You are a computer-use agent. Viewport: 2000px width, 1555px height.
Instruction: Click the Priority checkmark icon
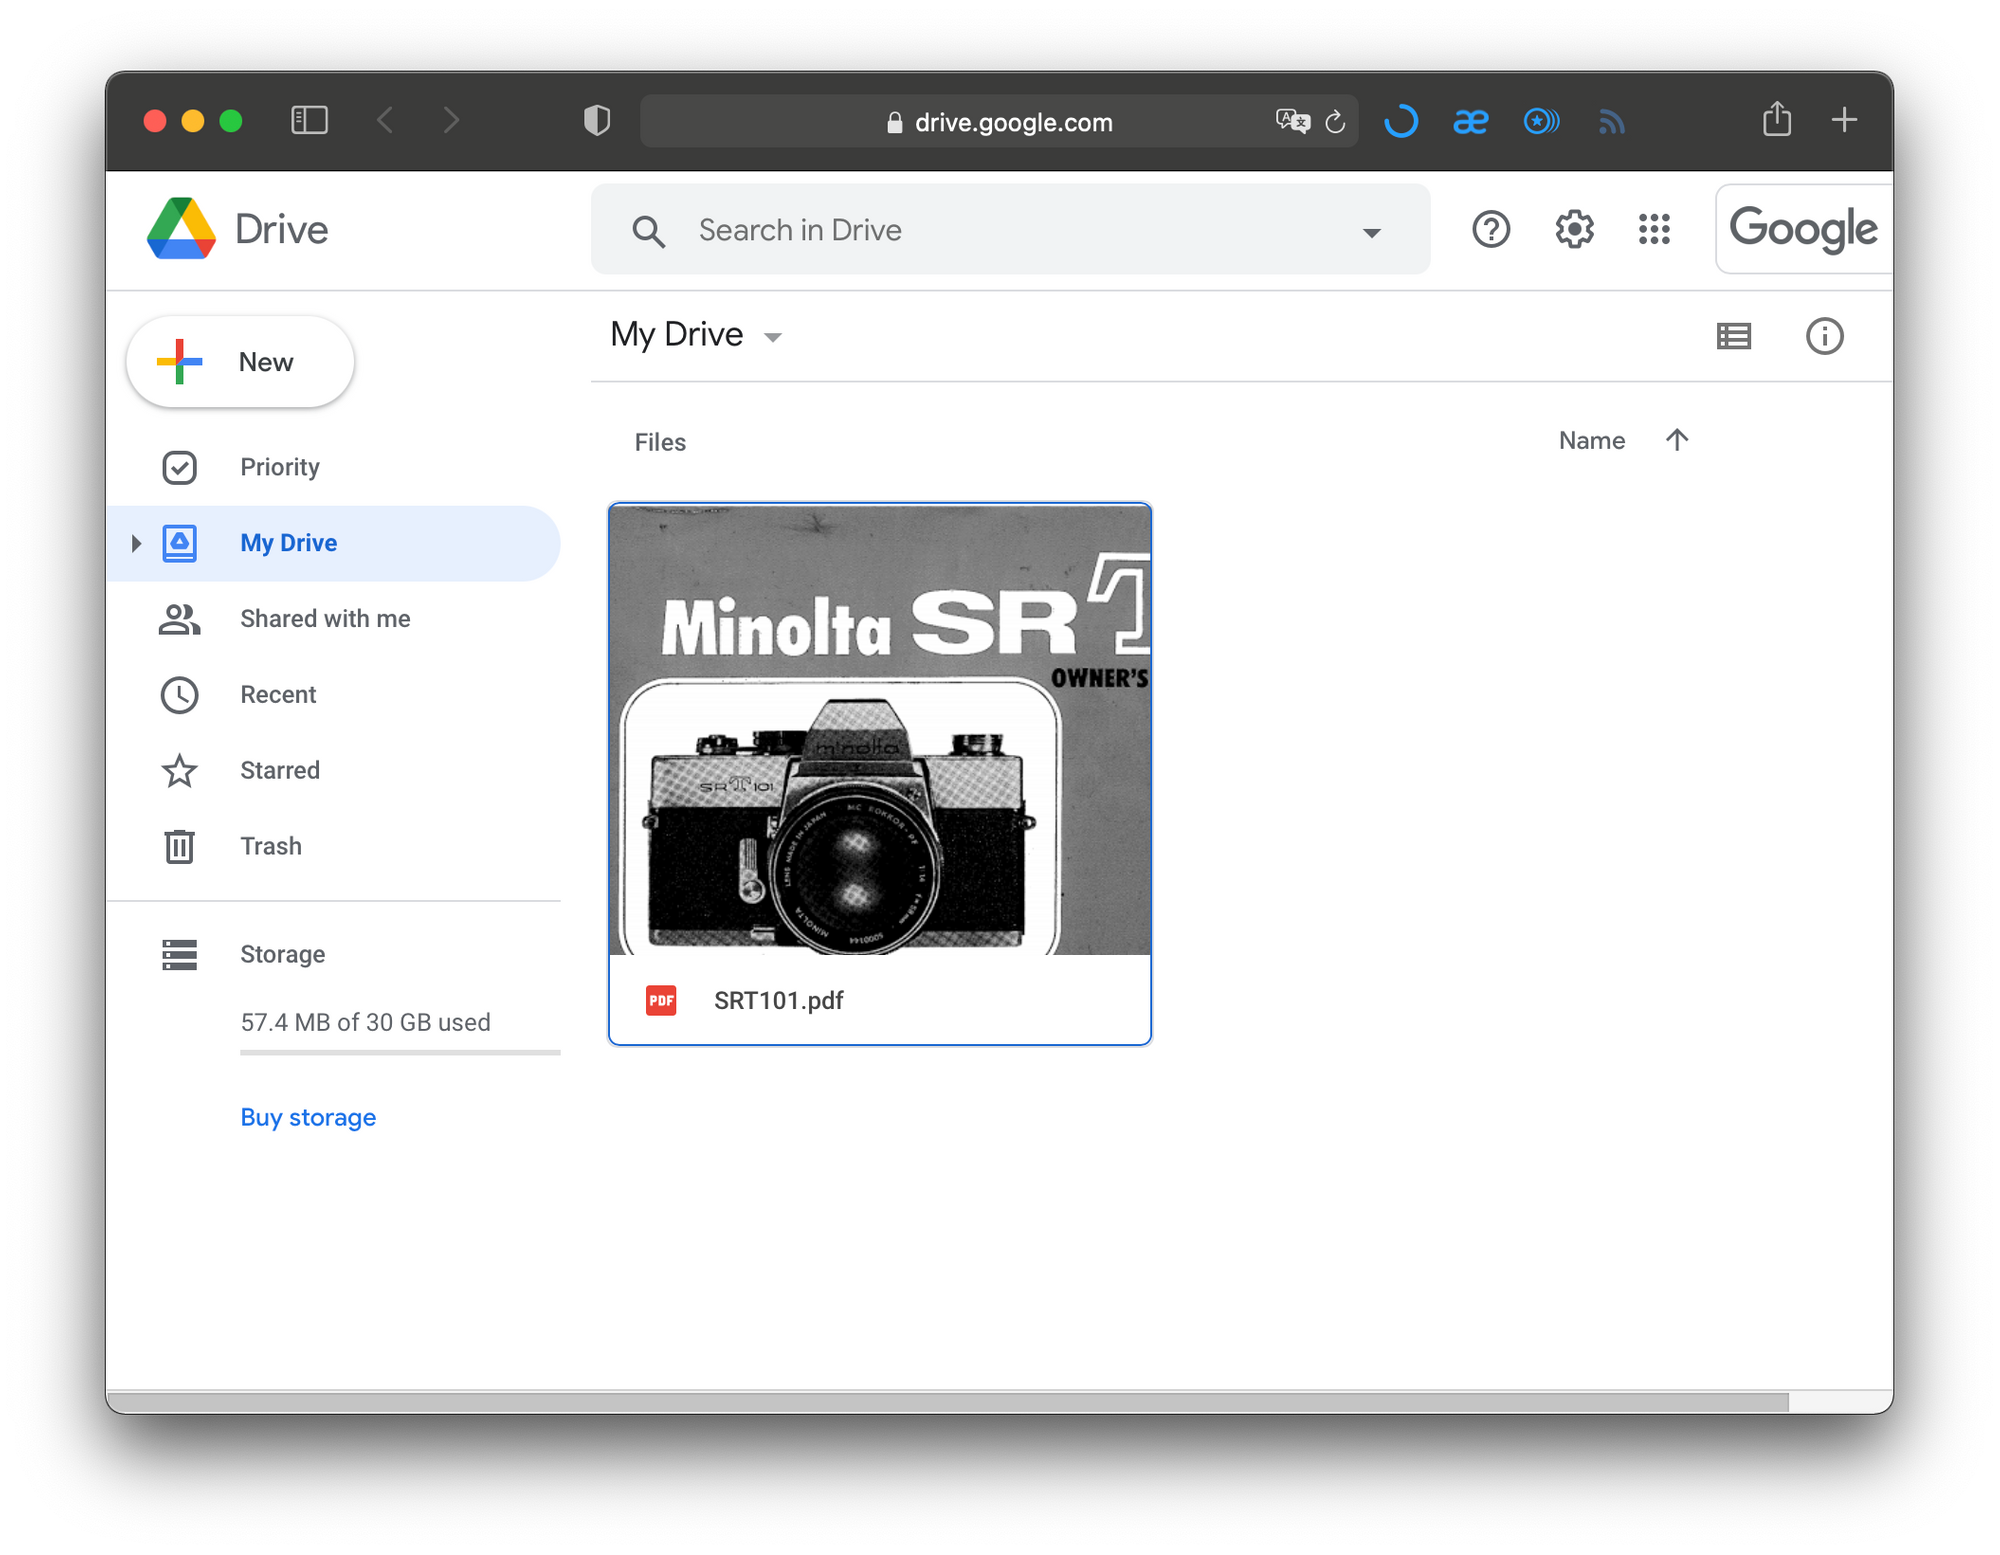(179, 467)
